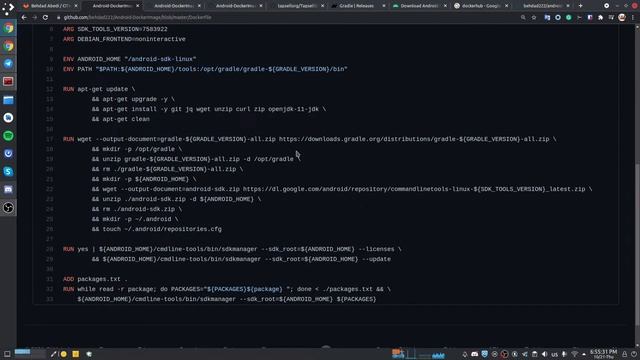Launch Spotify from the left dock
Viewport: 640px width, 360px height.
8,136
